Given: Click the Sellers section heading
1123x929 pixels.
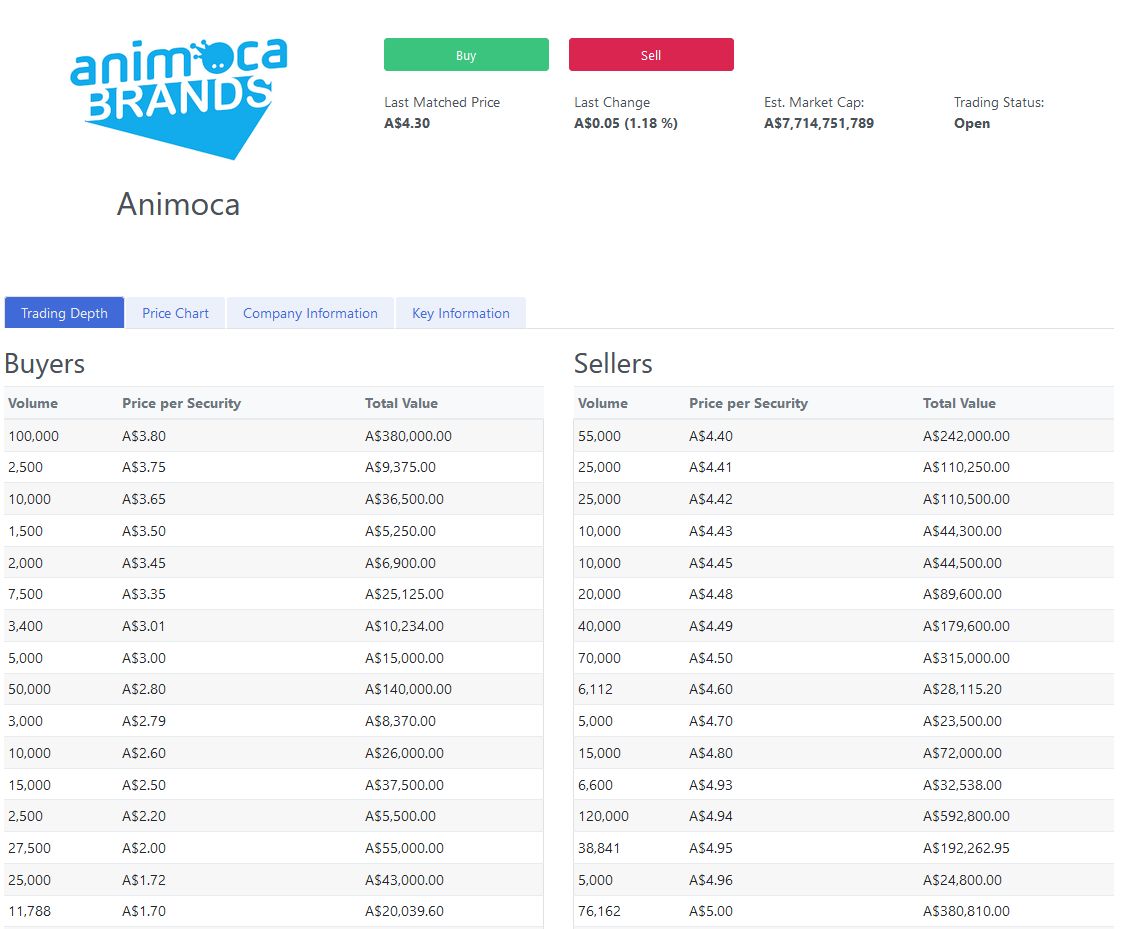Looking at the screenshot, I should click(x=613, y=364).
